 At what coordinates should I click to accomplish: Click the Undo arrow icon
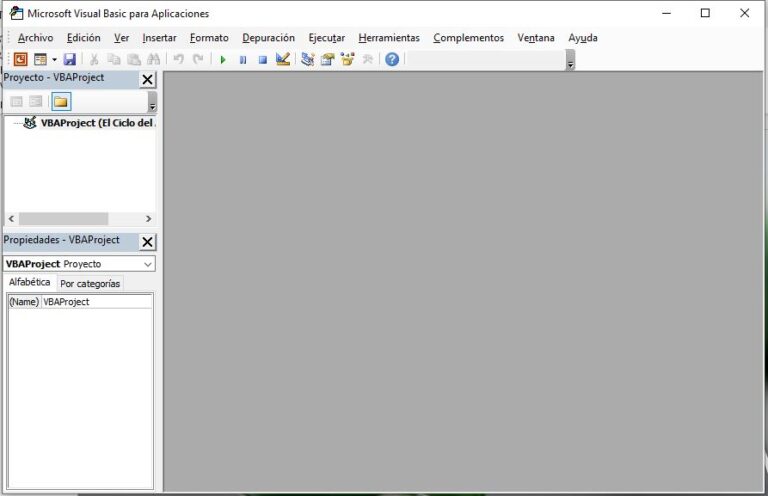point(178,59)
